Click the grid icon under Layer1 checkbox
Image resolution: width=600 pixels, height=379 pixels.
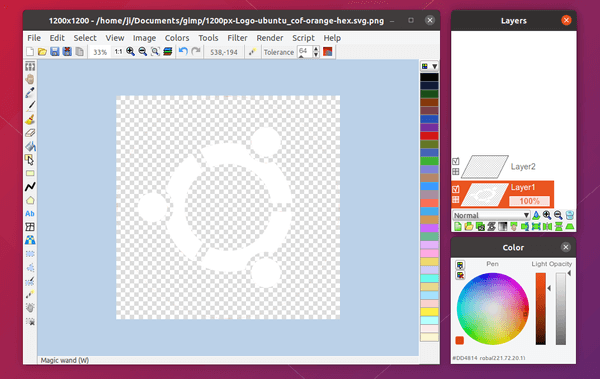456,199
